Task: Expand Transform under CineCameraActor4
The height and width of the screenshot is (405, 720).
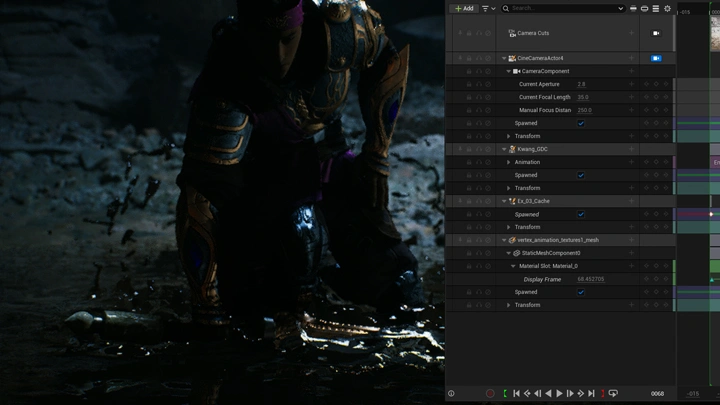Action: pyautogui.click(x=508, y=136)
